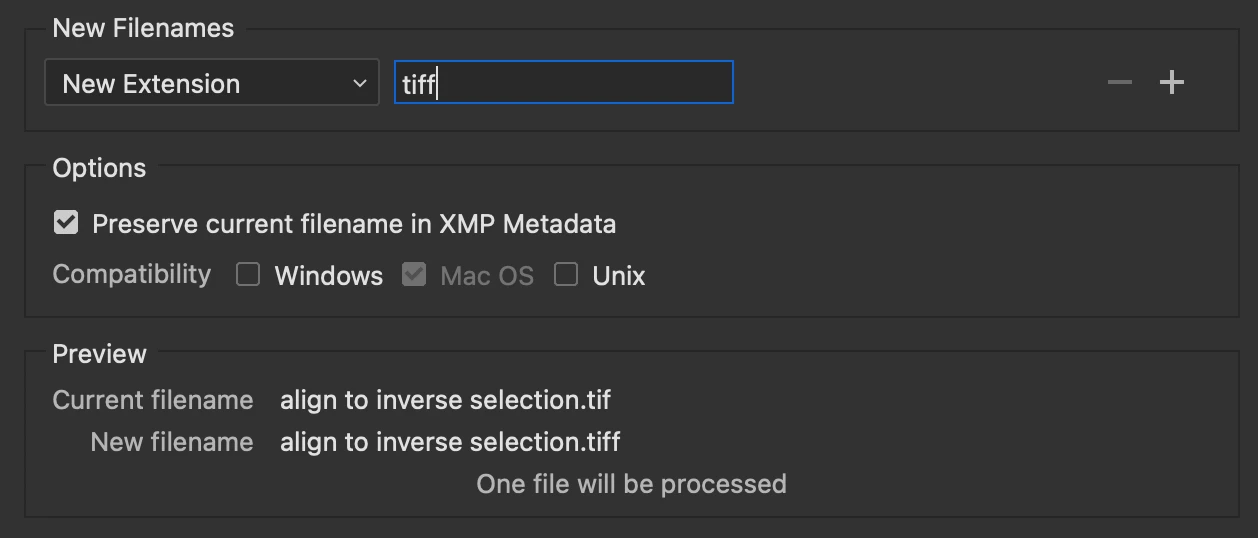This screenshot has height=538, width=1258.
Task: Click the 'Windows' label text
Action: pos(328,276)
